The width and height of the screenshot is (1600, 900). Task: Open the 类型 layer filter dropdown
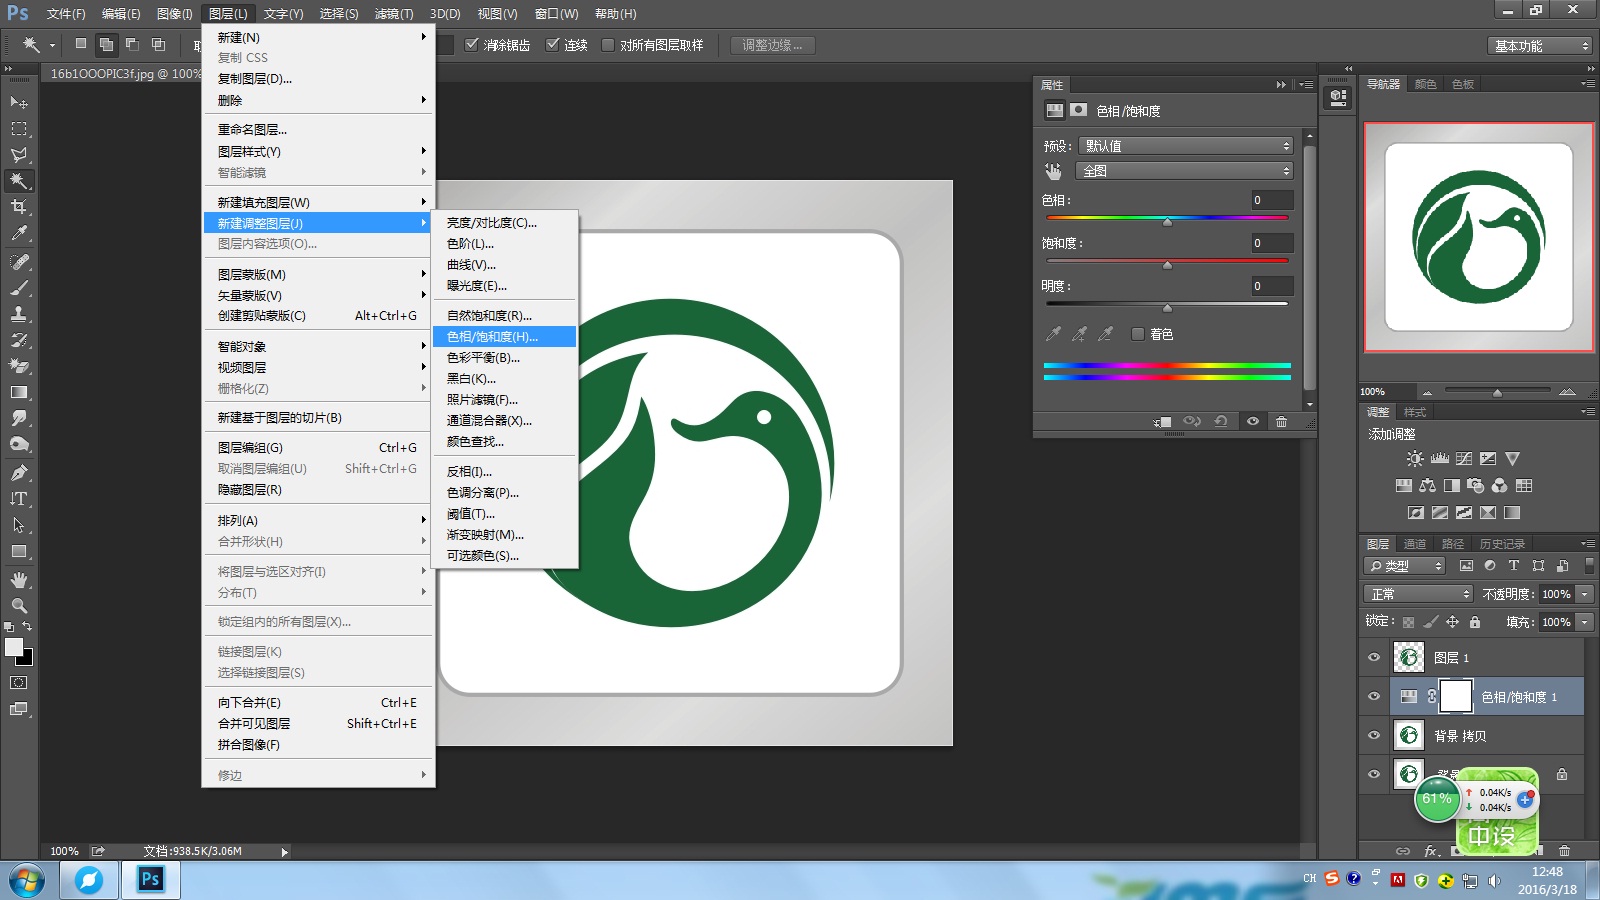point(1405,566)
